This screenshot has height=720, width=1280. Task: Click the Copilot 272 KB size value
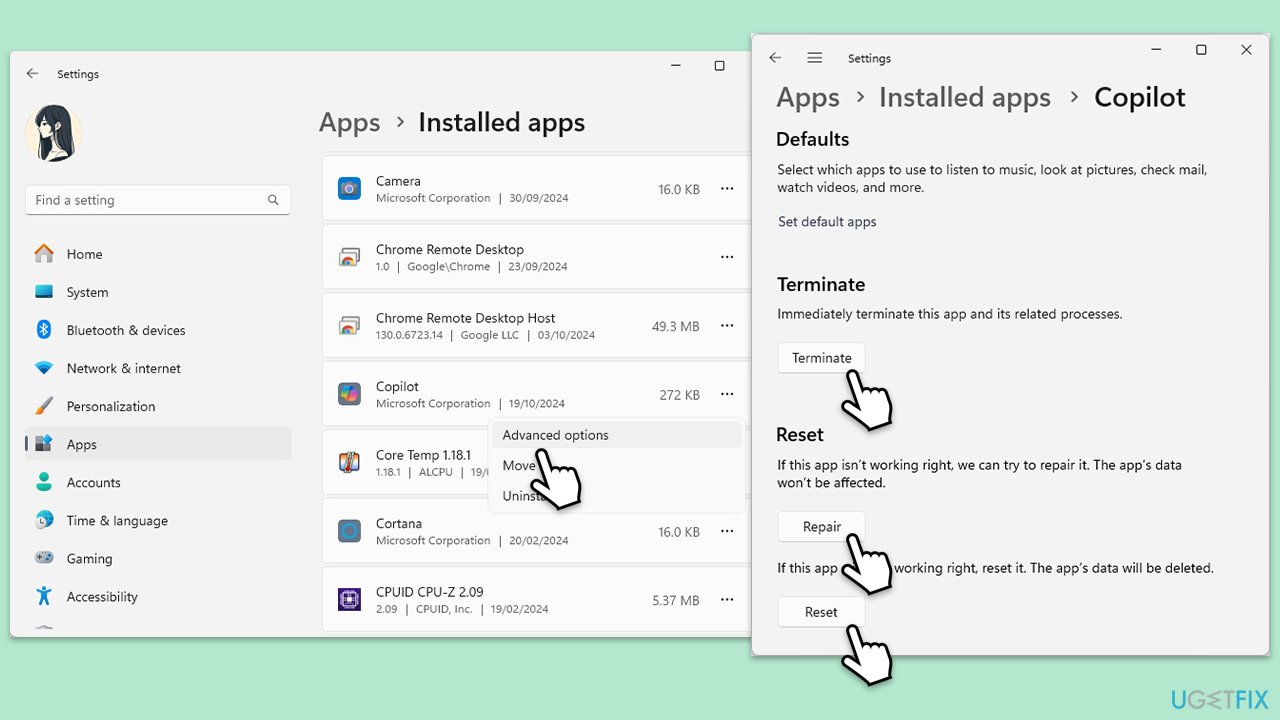coord(680,395)
